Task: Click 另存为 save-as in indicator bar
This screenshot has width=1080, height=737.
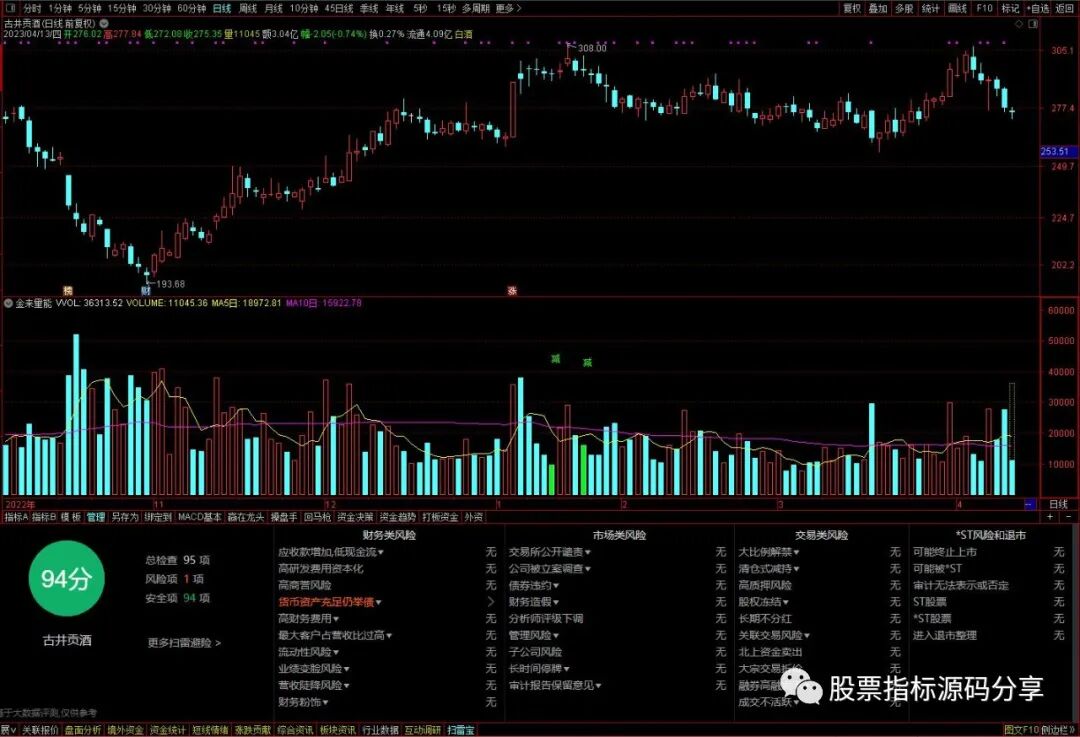Action: [x=125, y=517]
